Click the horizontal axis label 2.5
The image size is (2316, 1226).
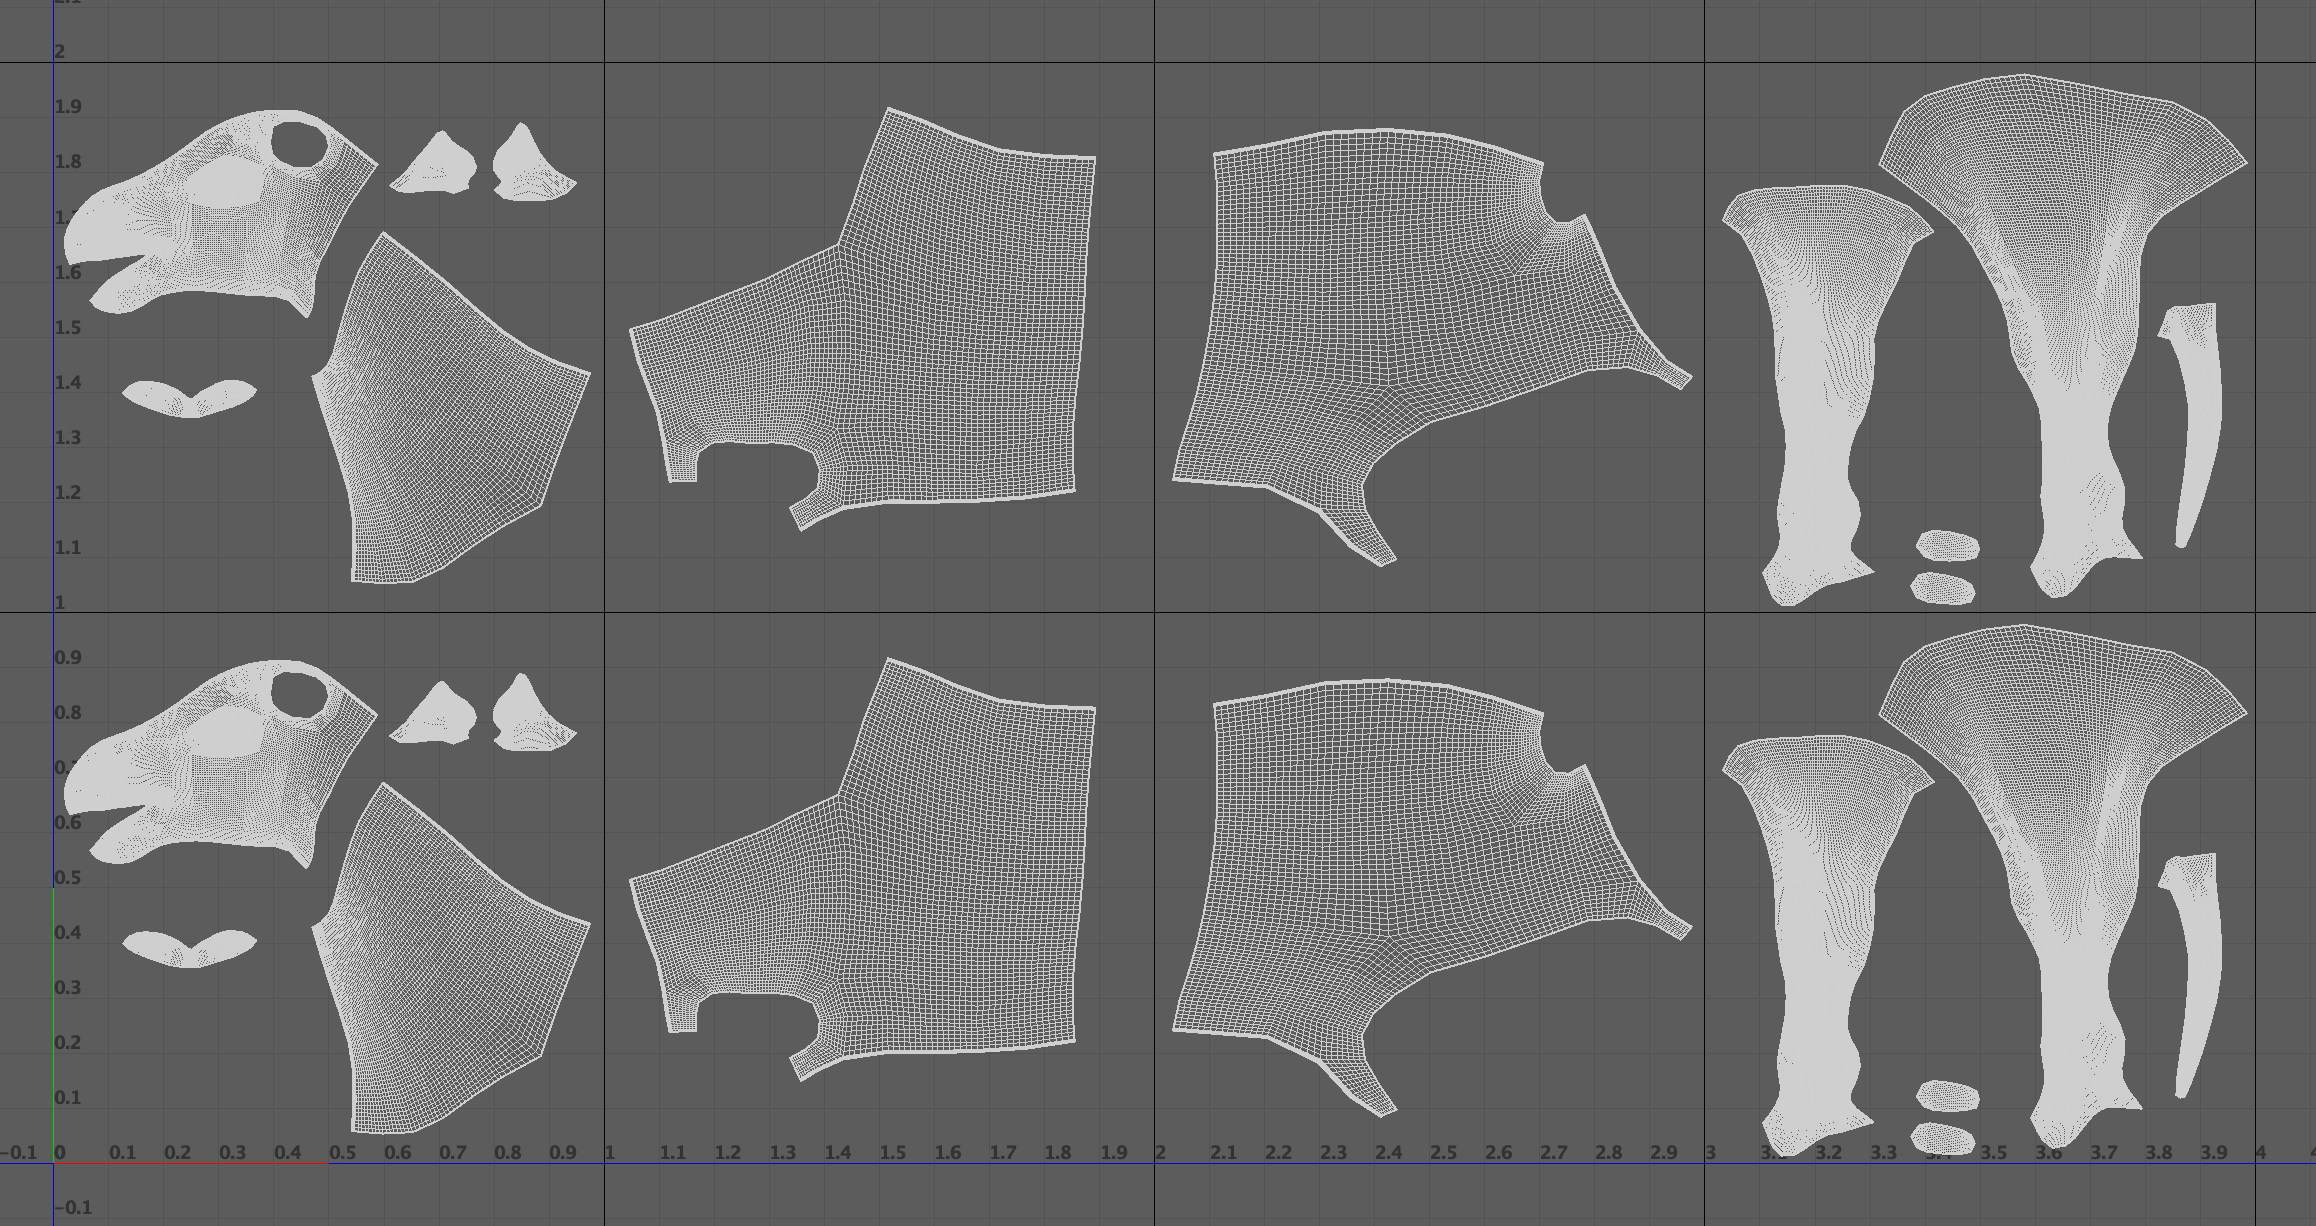click(1442, 1153)
